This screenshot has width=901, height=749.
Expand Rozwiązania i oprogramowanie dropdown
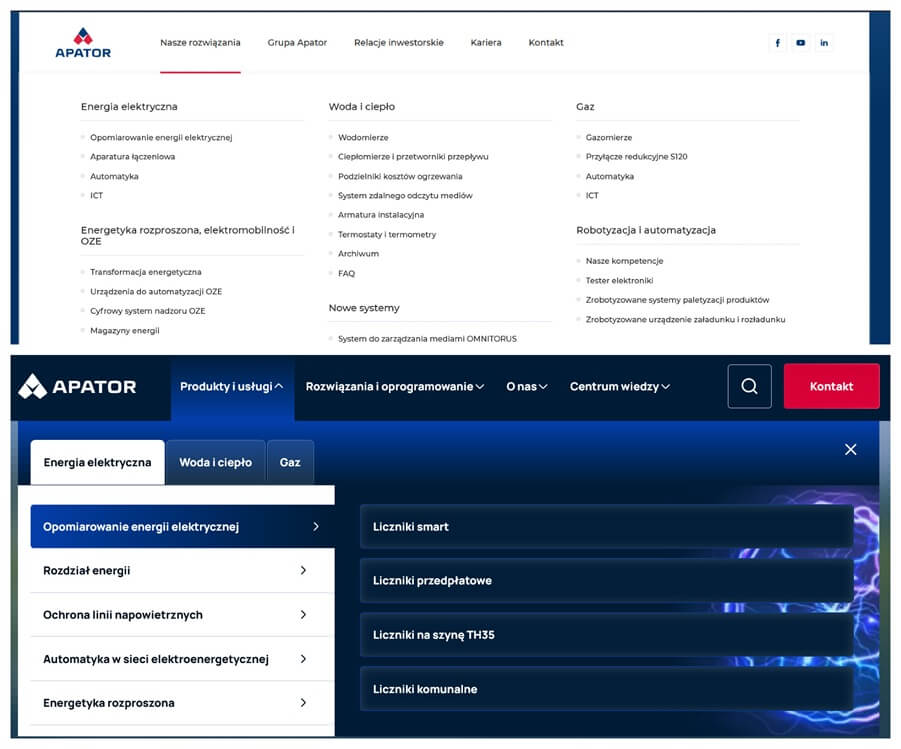[395, 386]
